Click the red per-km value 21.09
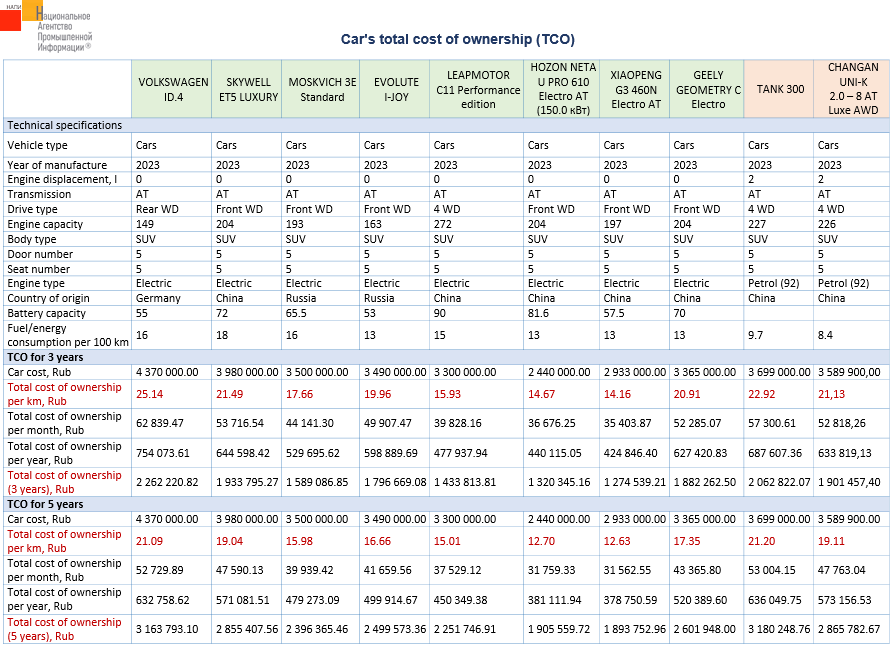 [150, 541]
